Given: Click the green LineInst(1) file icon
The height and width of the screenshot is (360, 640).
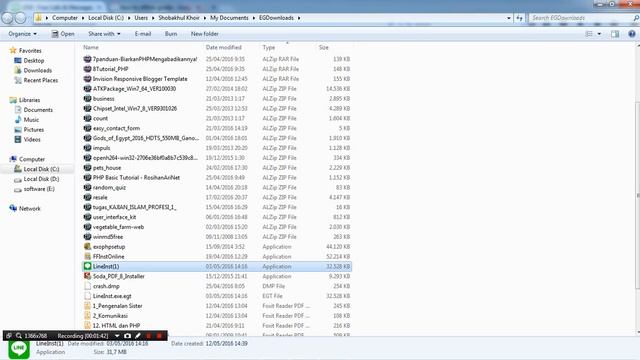Looking at the screenshot, I should 87,267.
